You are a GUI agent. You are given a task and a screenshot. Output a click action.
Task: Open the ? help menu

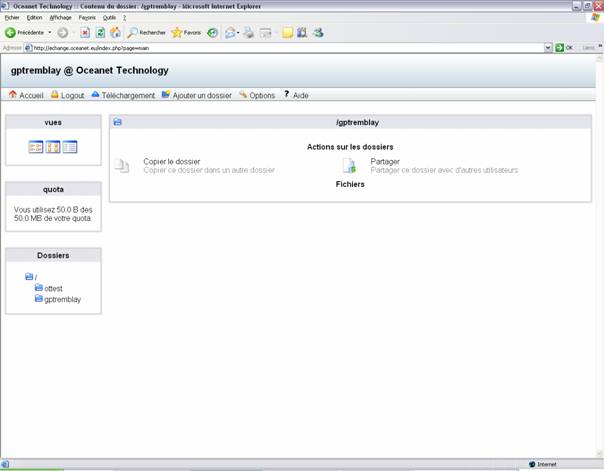[124, 18]
